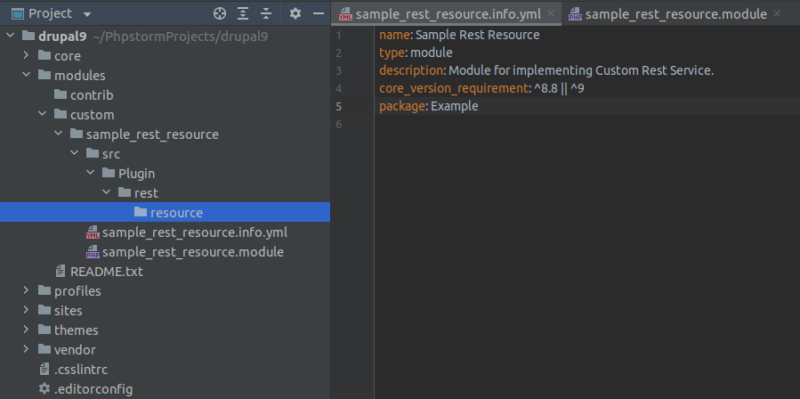The image size is (800, 399).
Task: Click line number 6 in the gutter
Action: [x=339, y=124]
